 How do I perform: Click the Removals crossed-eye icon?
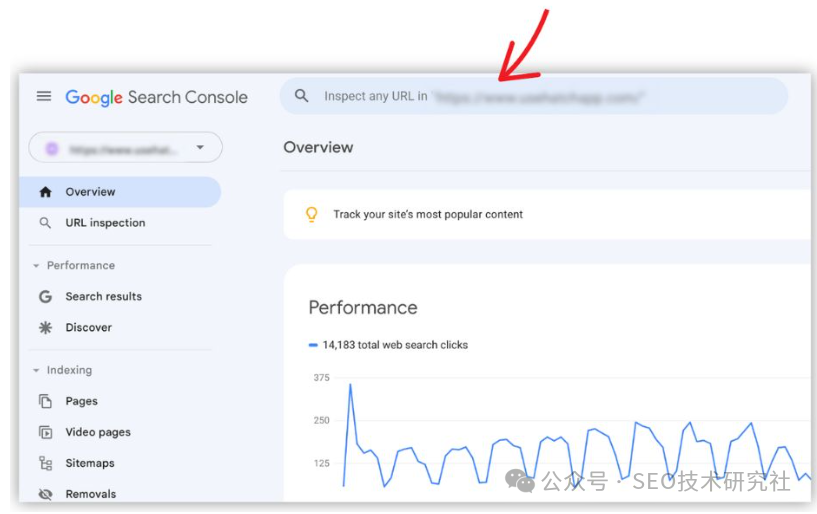[x=45, y=494]
